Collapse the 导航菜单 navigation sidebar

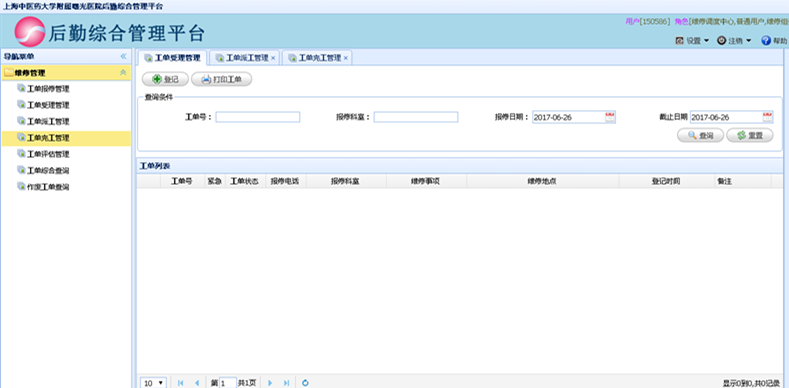coord(123,56)
